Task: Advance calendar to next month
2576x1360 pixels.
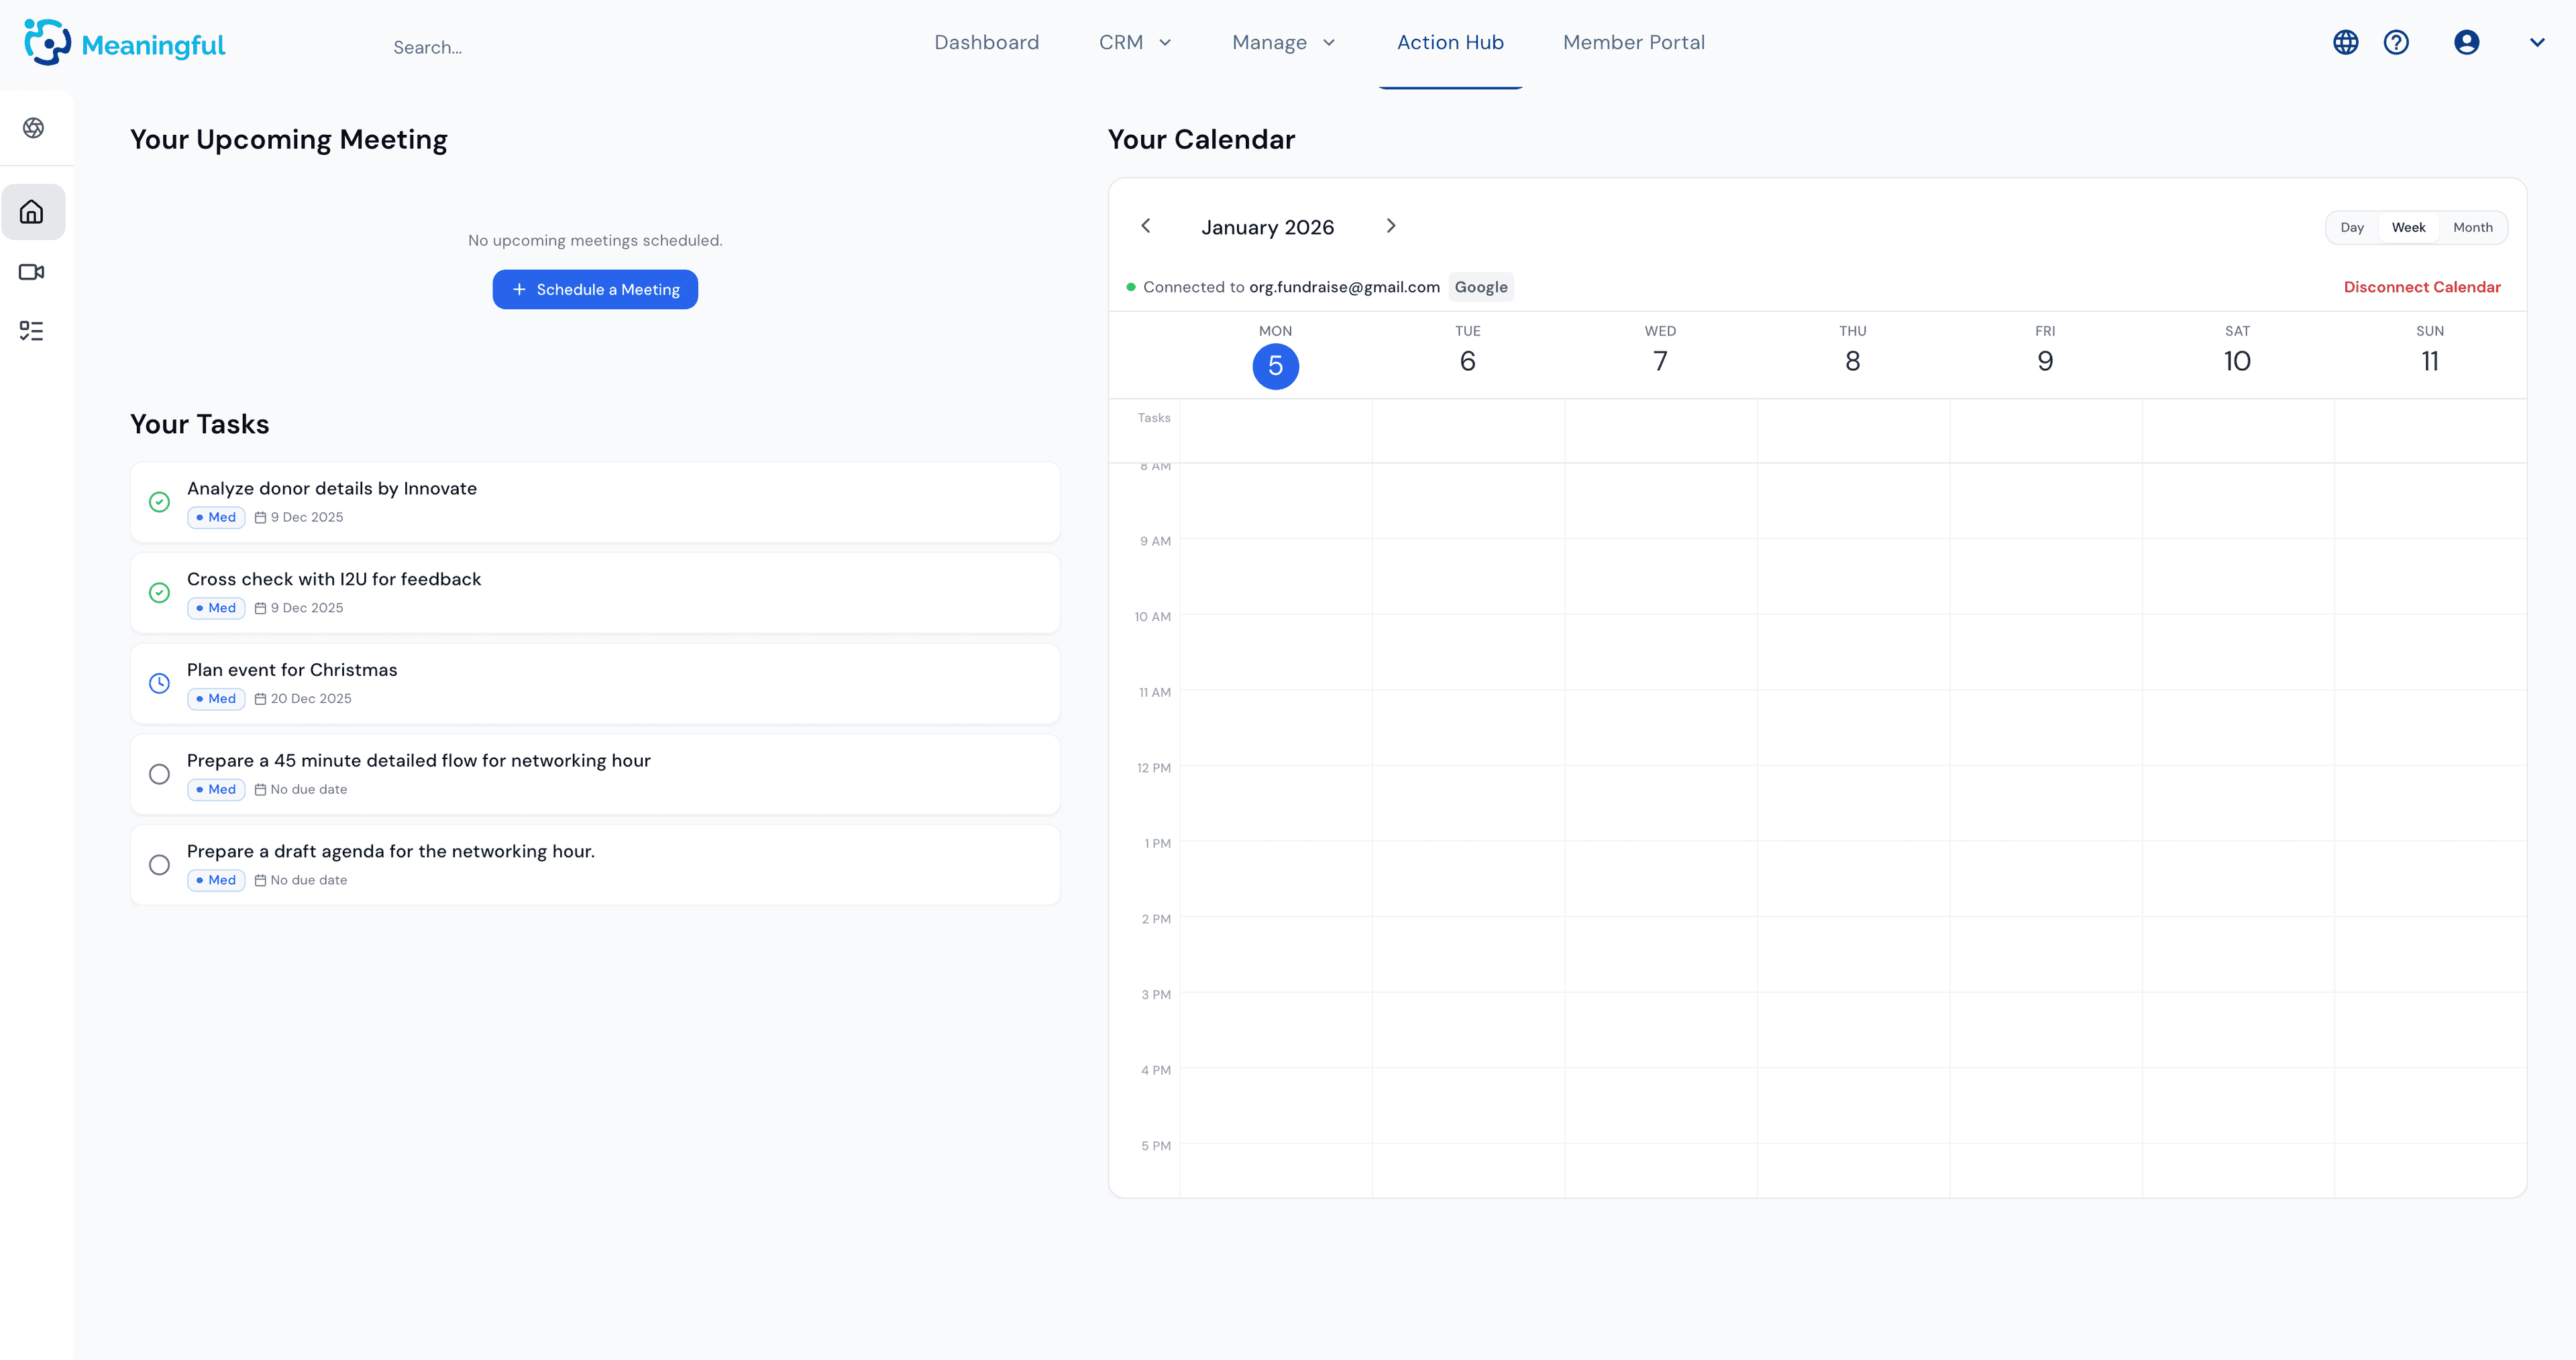Action: click(1391, 226)
